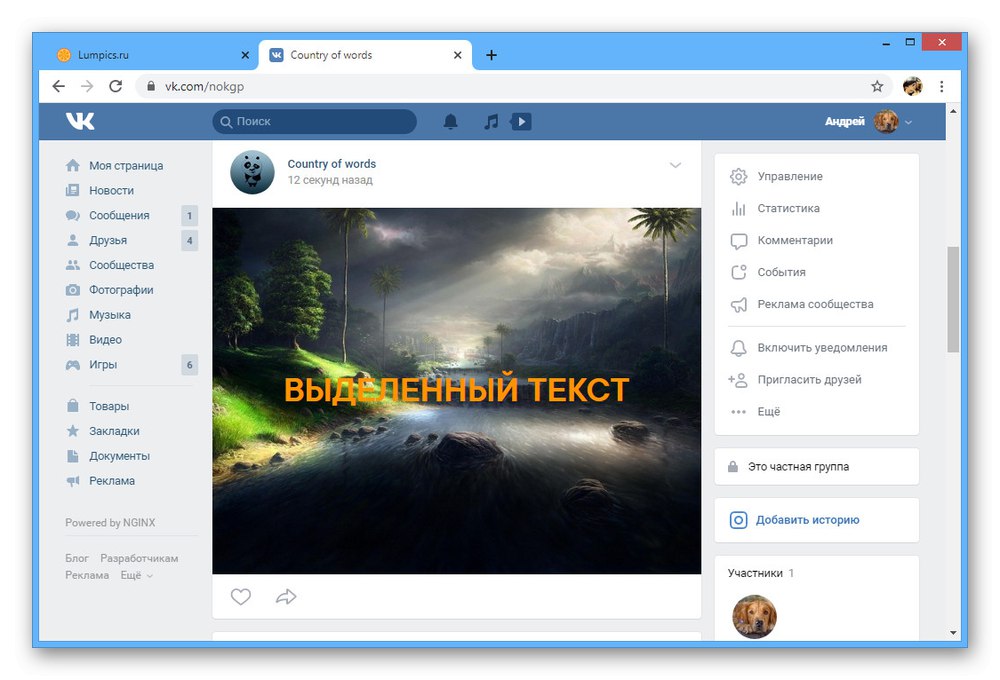Click the Реклама сообщества megaphone icon
The height and width of the screenshot is (680, 1000).
click(x=739, y=304)
